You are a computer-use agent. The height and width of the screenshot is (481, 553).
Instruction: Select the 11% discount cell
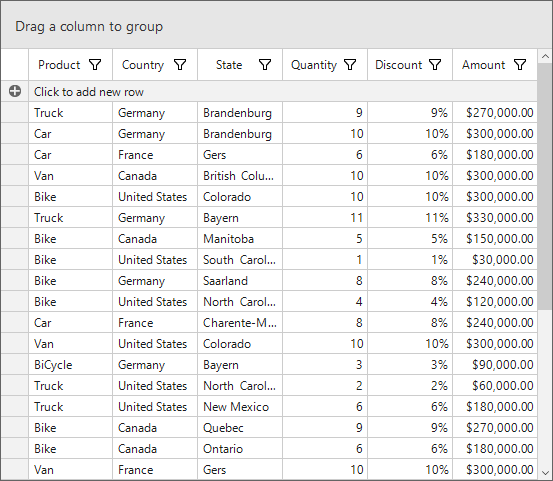(x=410, y=218)
